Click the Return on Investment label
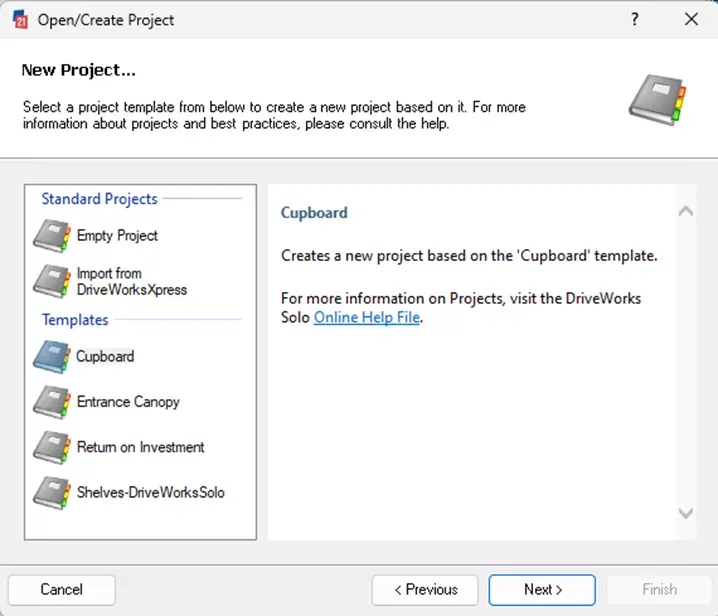This screenshot has height=616, width=718. point(141,447)
